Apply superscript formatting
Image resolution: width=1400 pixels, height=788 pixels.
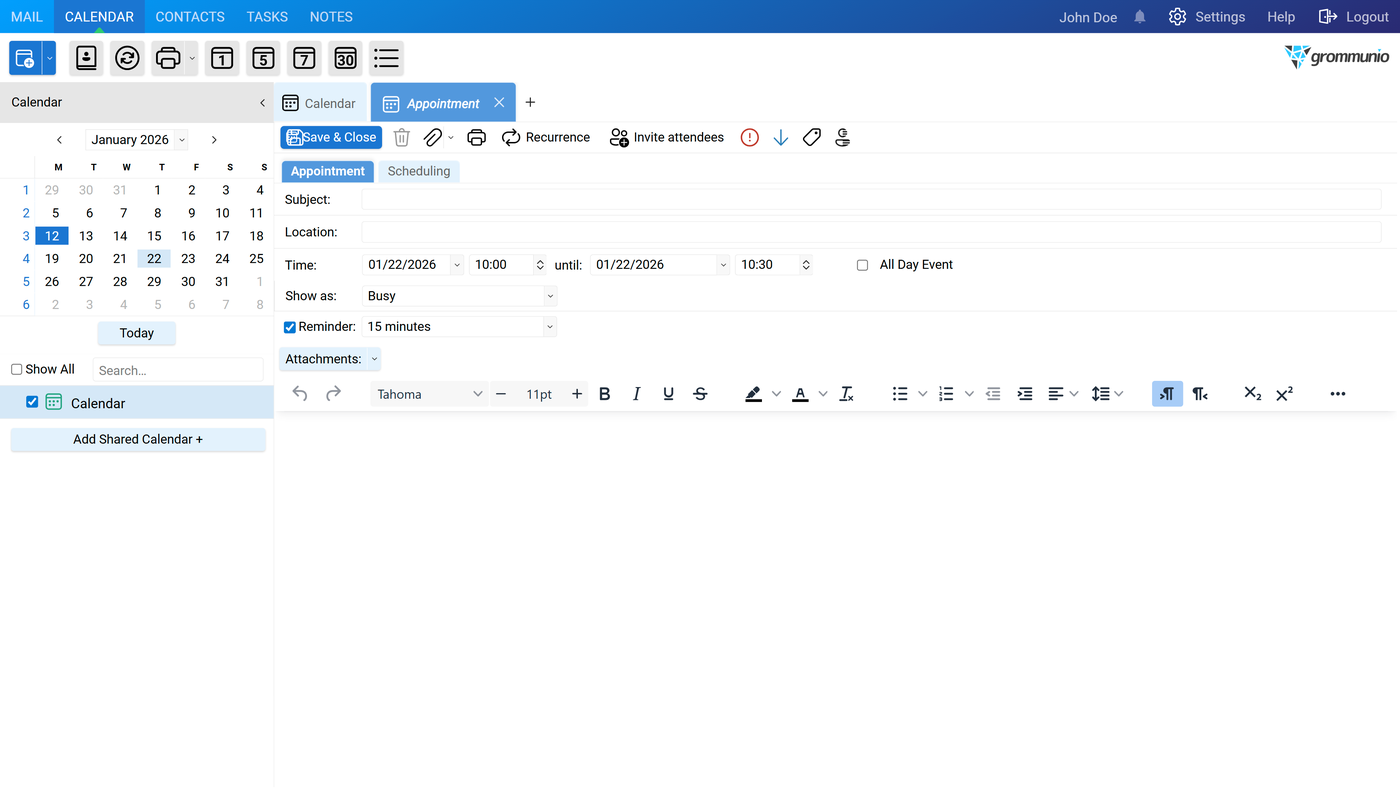1285,394
